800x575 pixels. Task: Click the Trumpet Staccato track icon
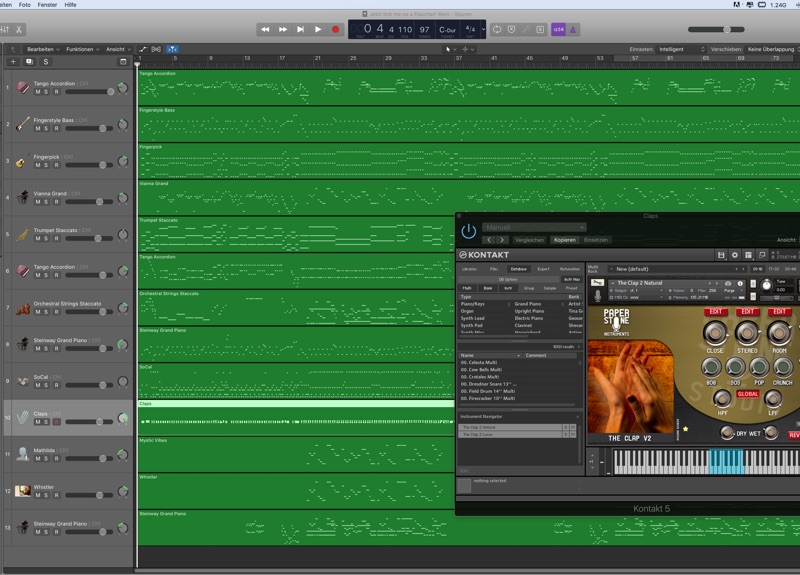(x=22, y=234)
